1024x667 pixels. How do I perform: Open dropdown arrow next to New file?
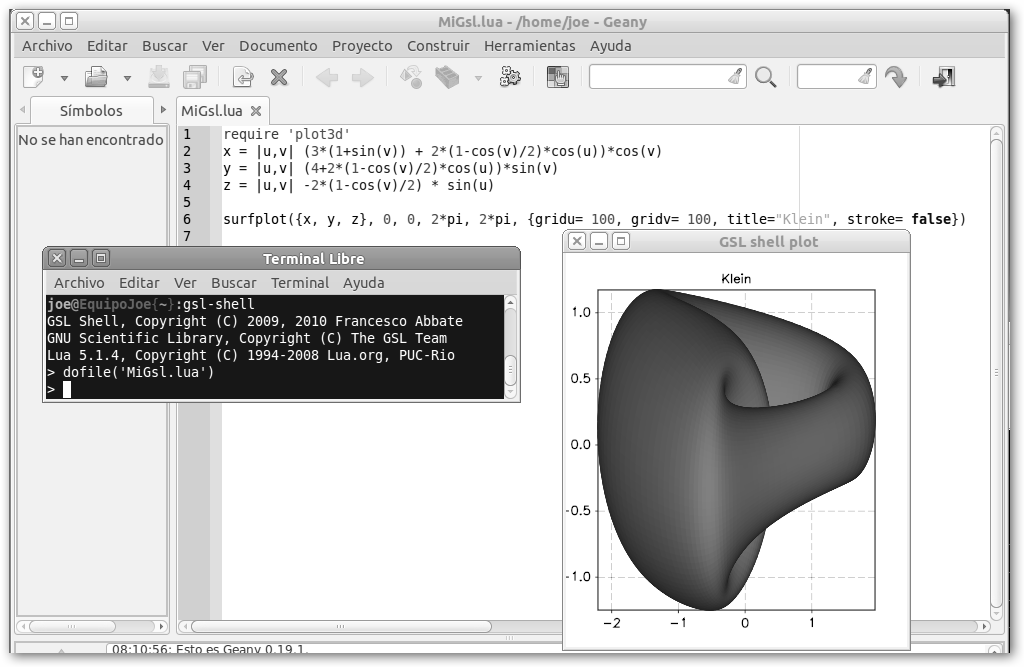(65, 78)
